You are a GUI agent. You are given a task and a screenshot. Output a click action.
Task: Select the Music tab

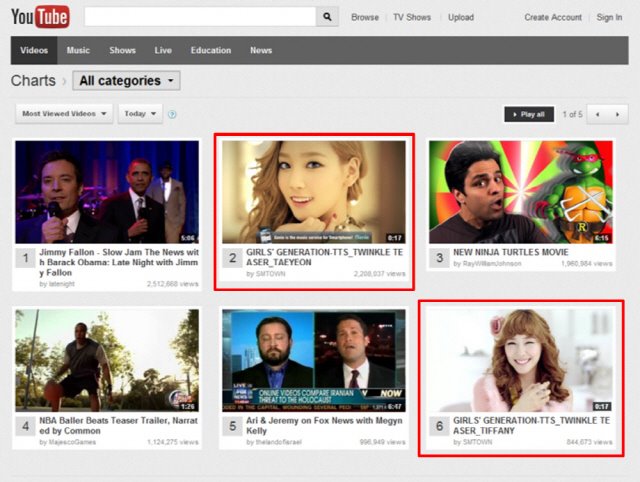point(78,50)
